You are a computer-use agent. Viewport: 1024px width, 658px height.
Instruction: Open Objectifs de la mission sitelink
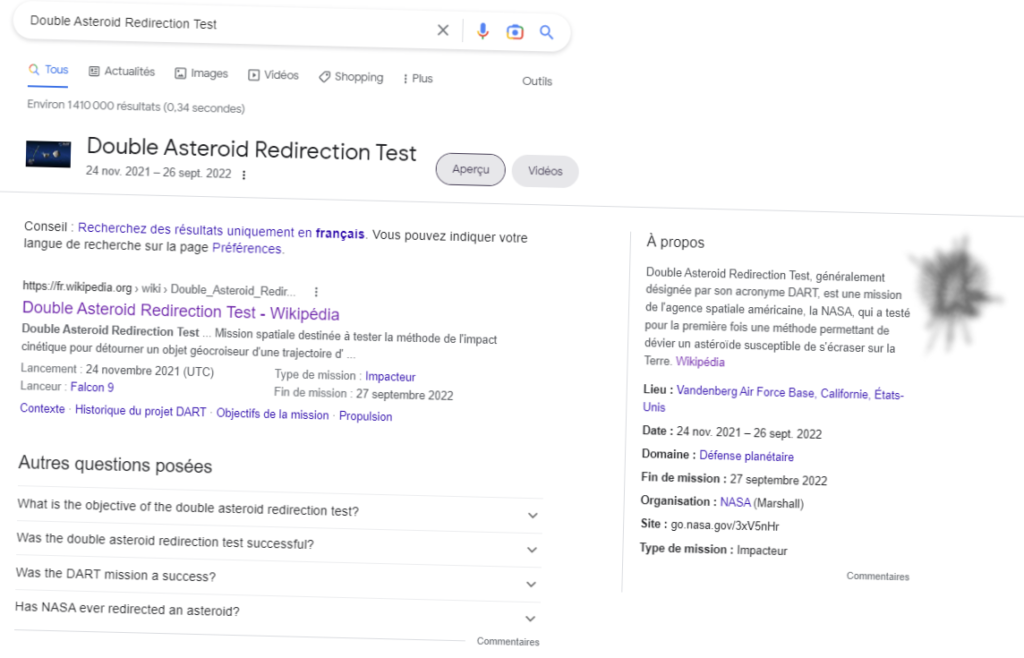click(x=272, y=414)
